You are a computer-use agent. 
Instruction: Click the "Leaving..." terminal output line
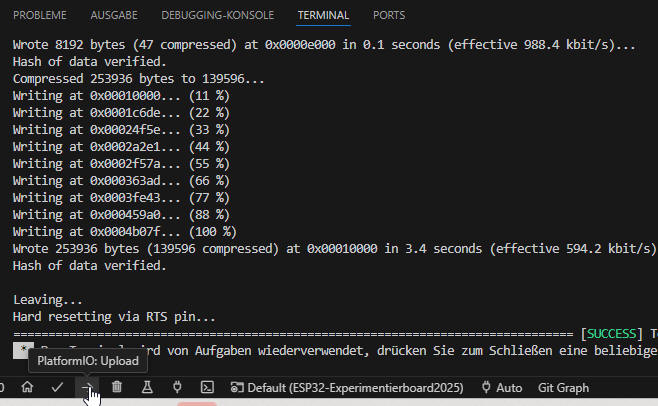[x=47, y=299]
